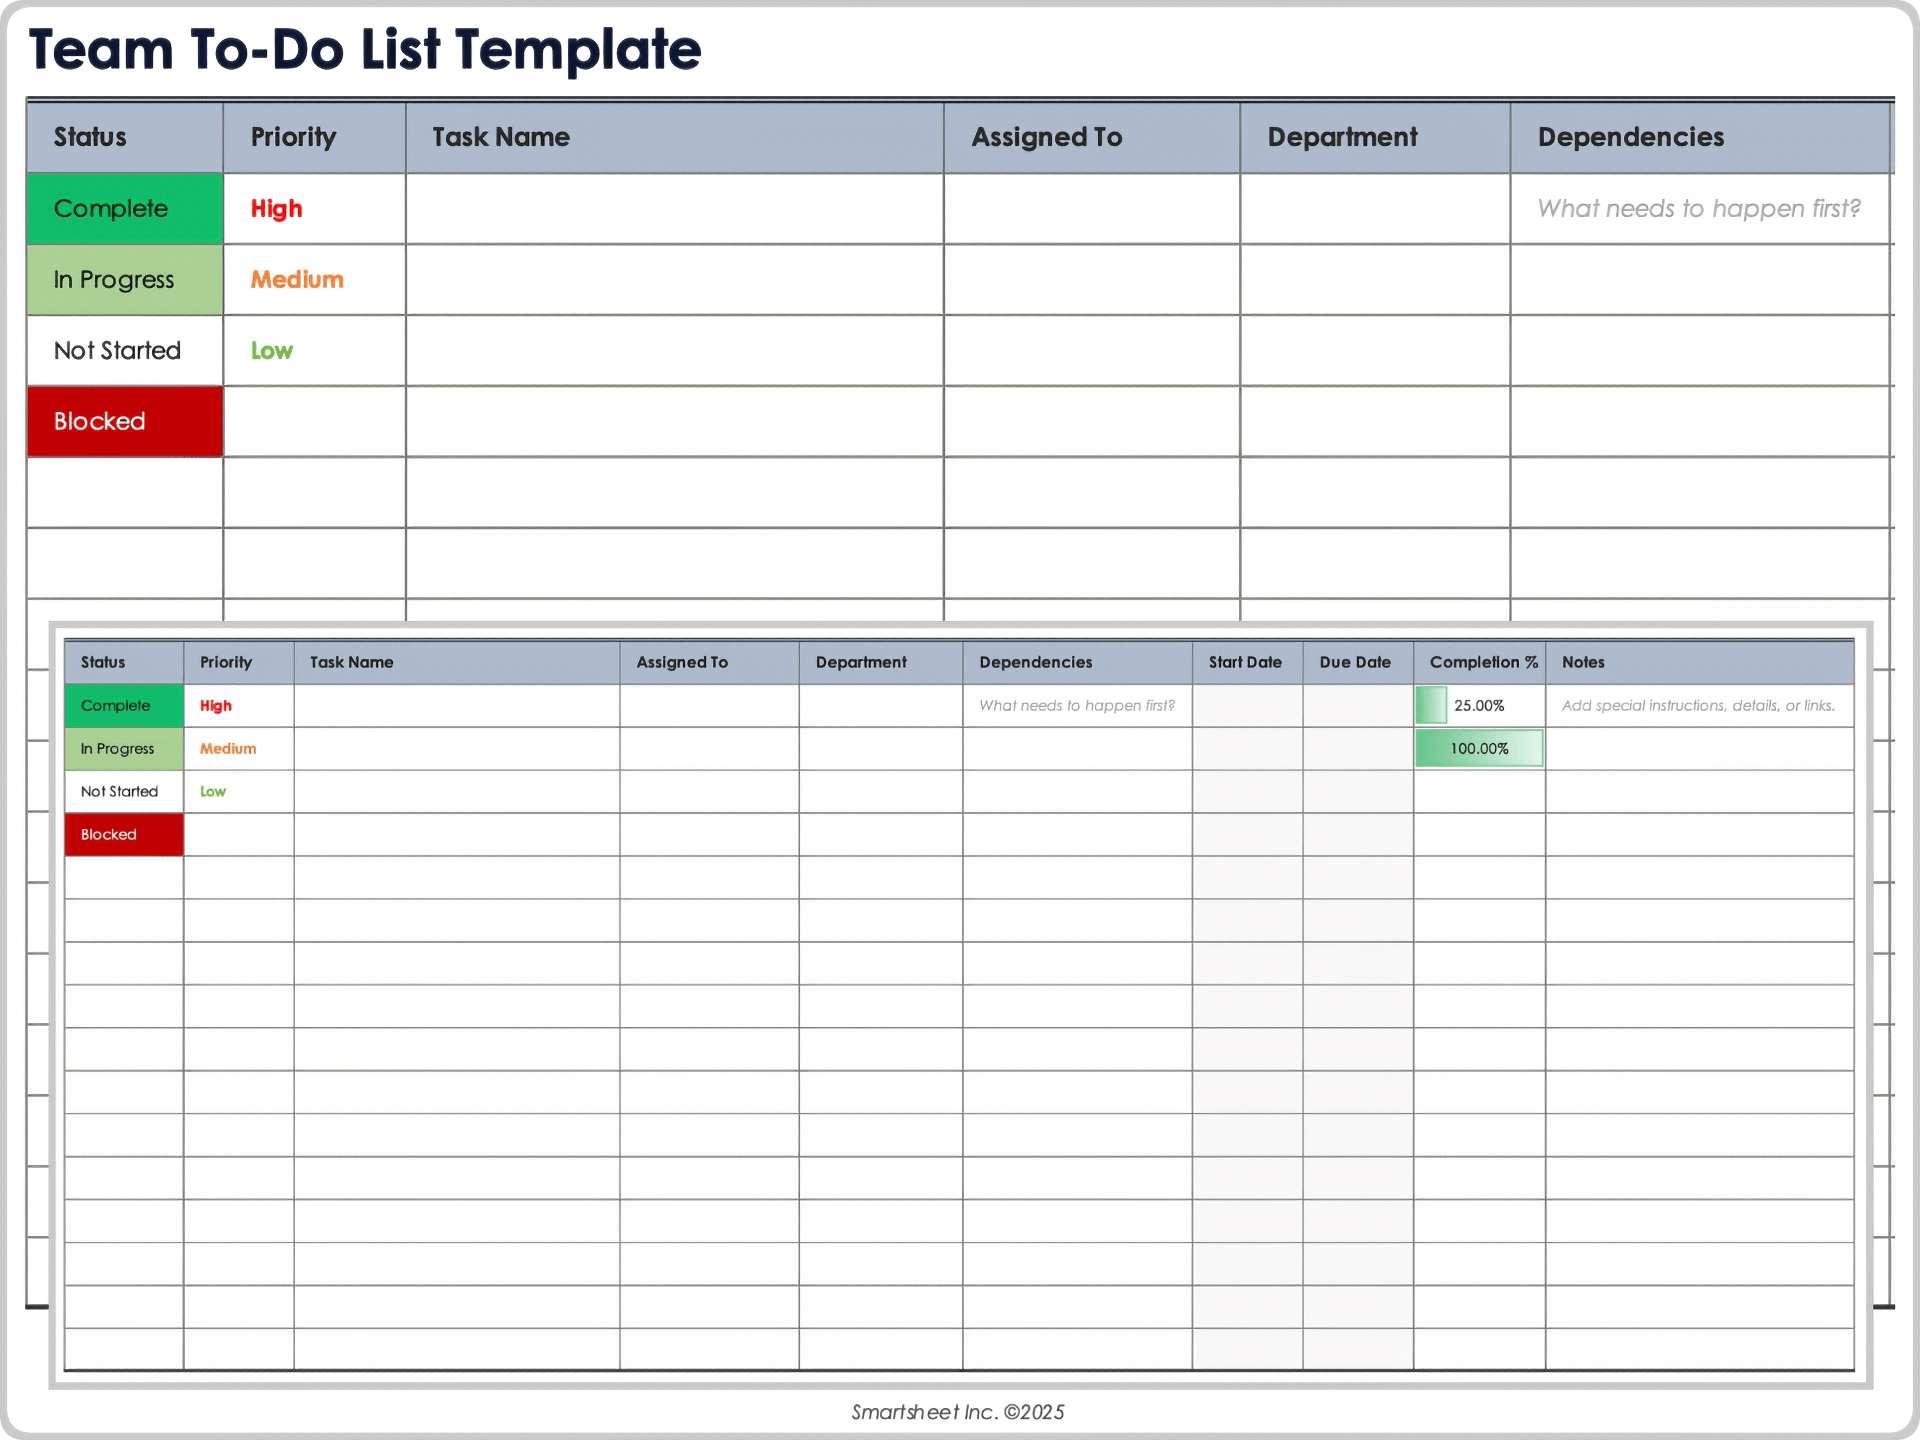Click the Assigned To column header
1920x1440 pixels.
point(1047,137)
